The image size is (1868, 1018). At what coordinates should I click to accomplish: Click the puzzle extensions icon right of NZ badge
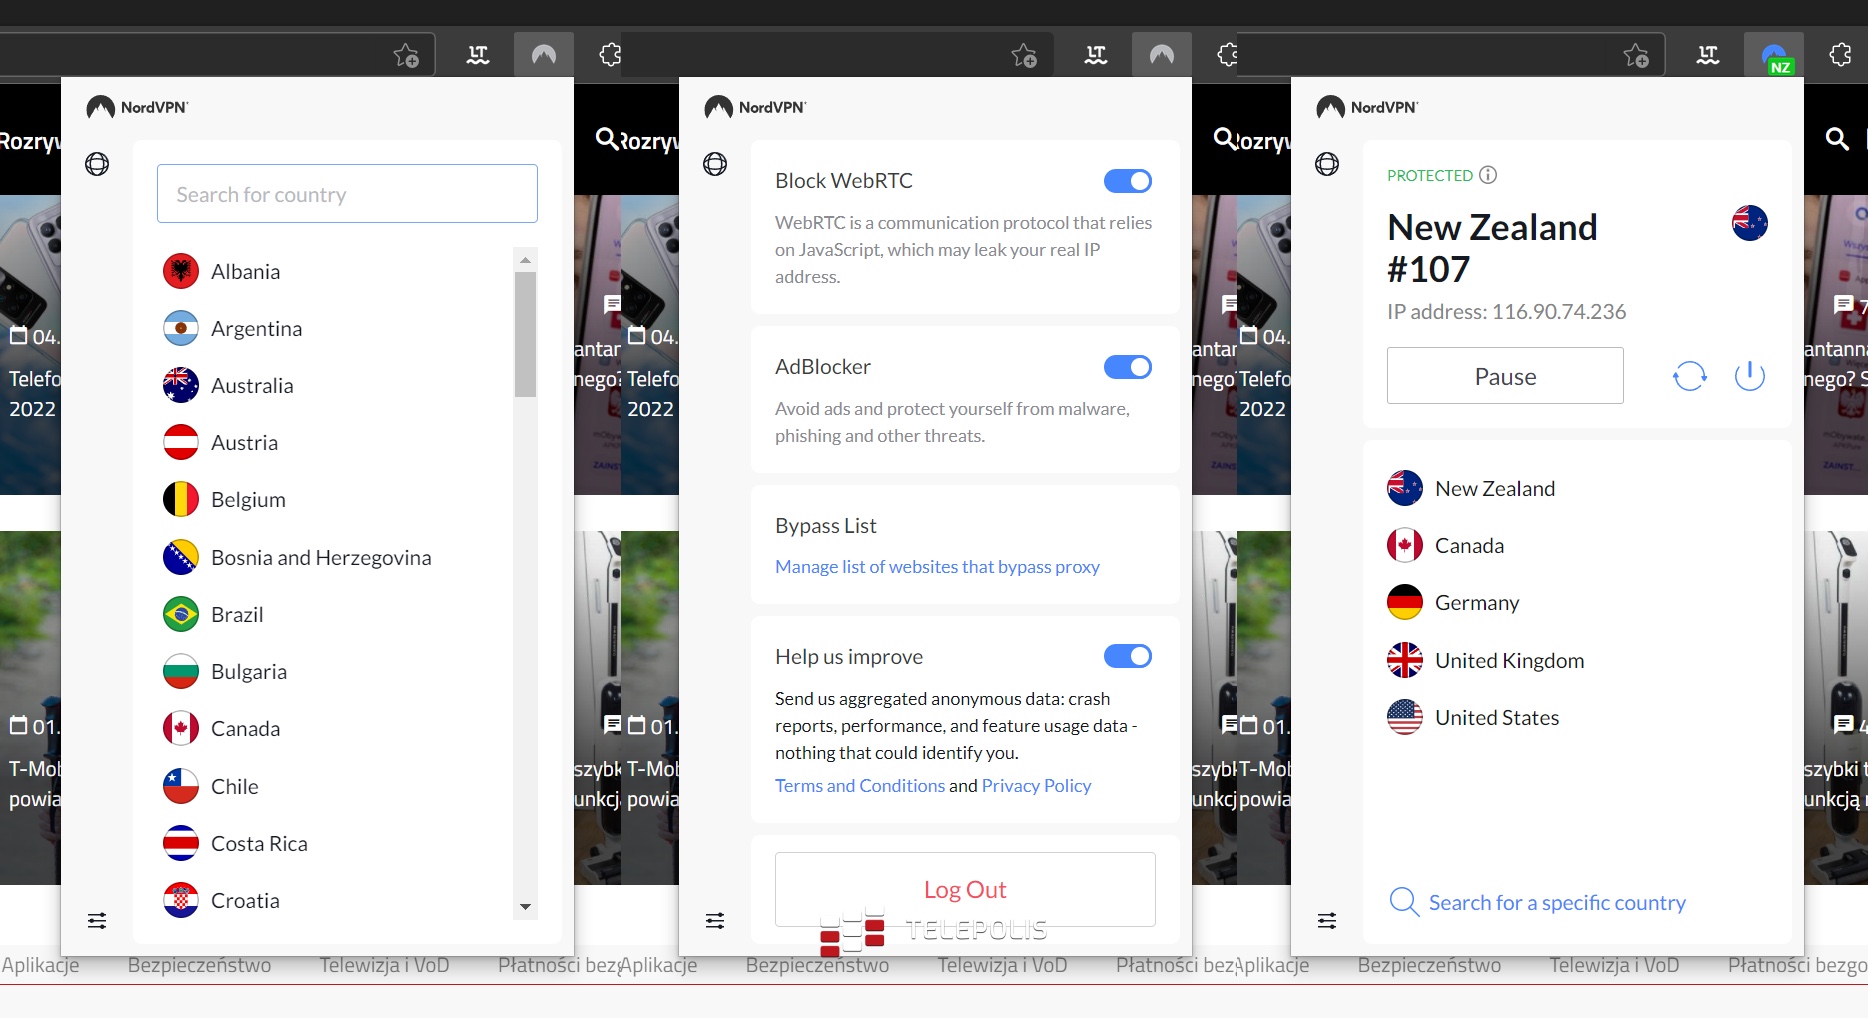point(1839,56)
